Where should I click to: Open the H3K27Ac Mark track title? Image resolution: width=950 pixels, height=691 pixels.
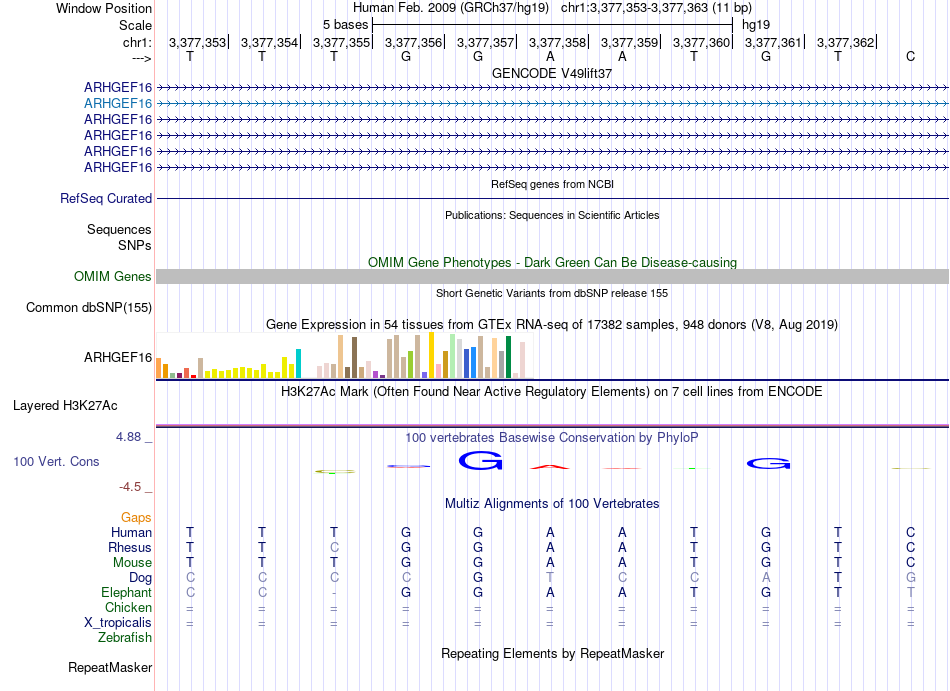click(x=552, y=392)
